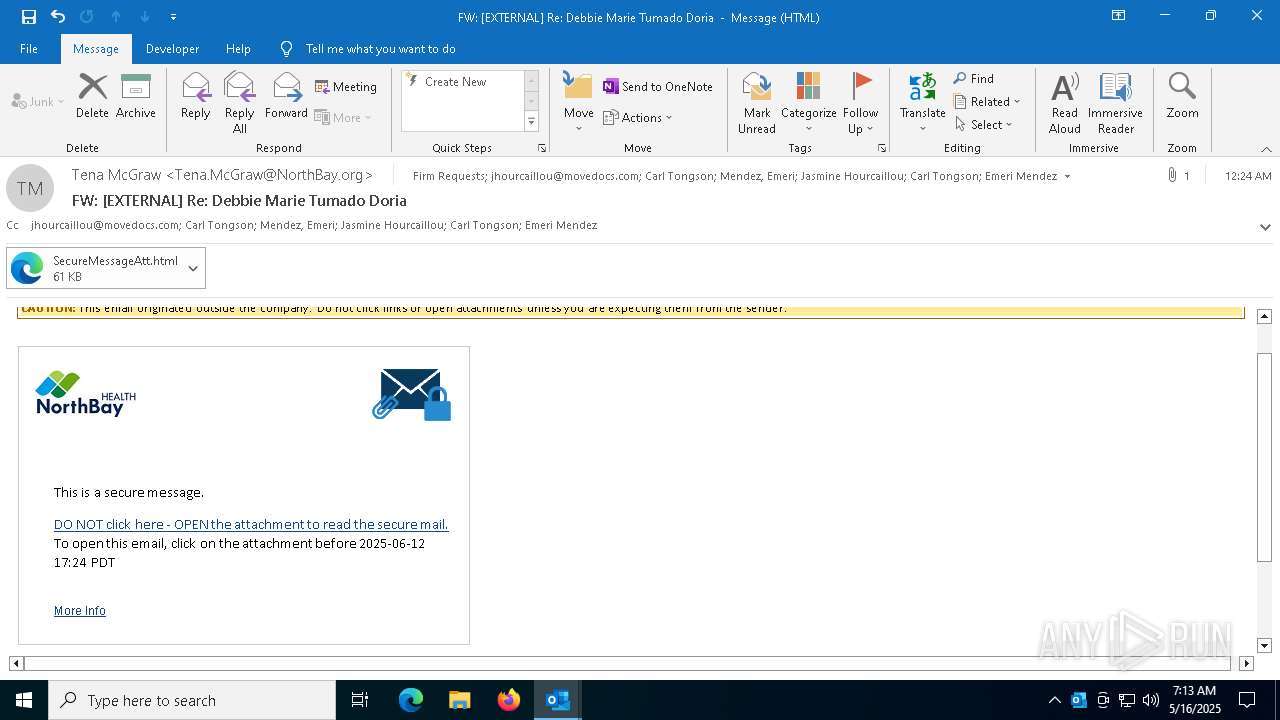
Task: Click the taskbar search box
Action: pos(192,700)
